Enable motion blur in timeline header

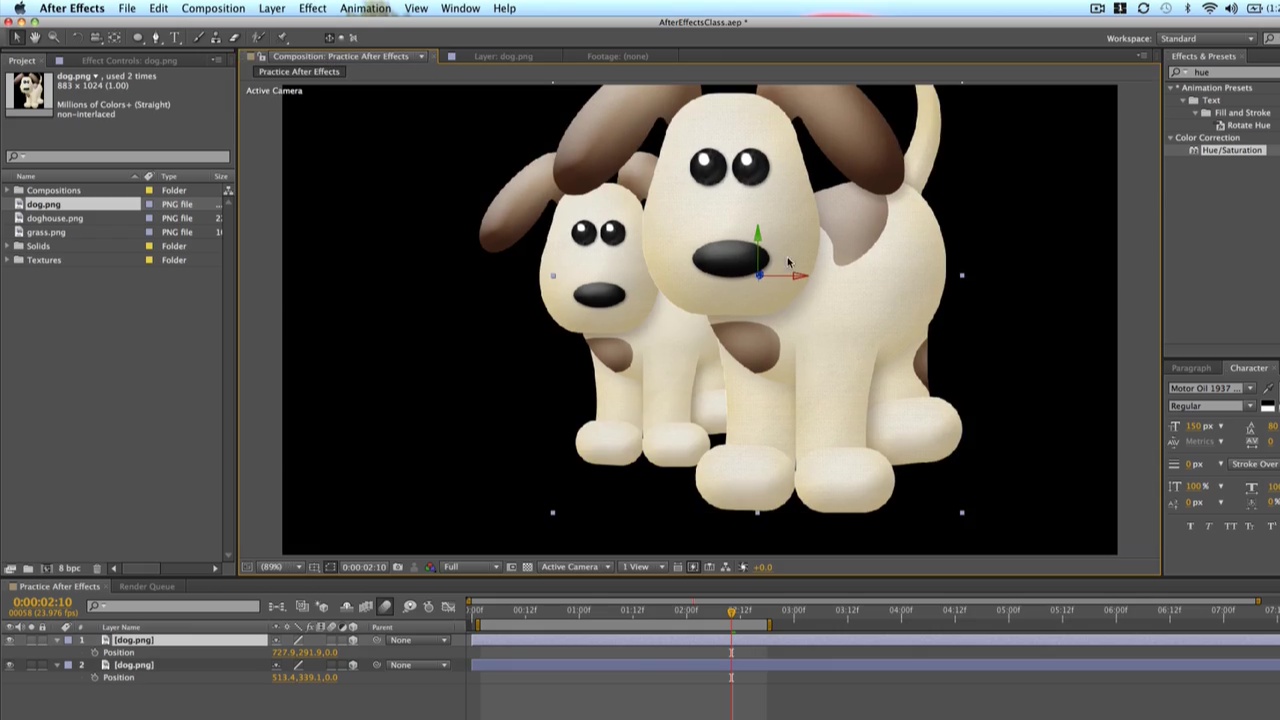tap(385, 607)
